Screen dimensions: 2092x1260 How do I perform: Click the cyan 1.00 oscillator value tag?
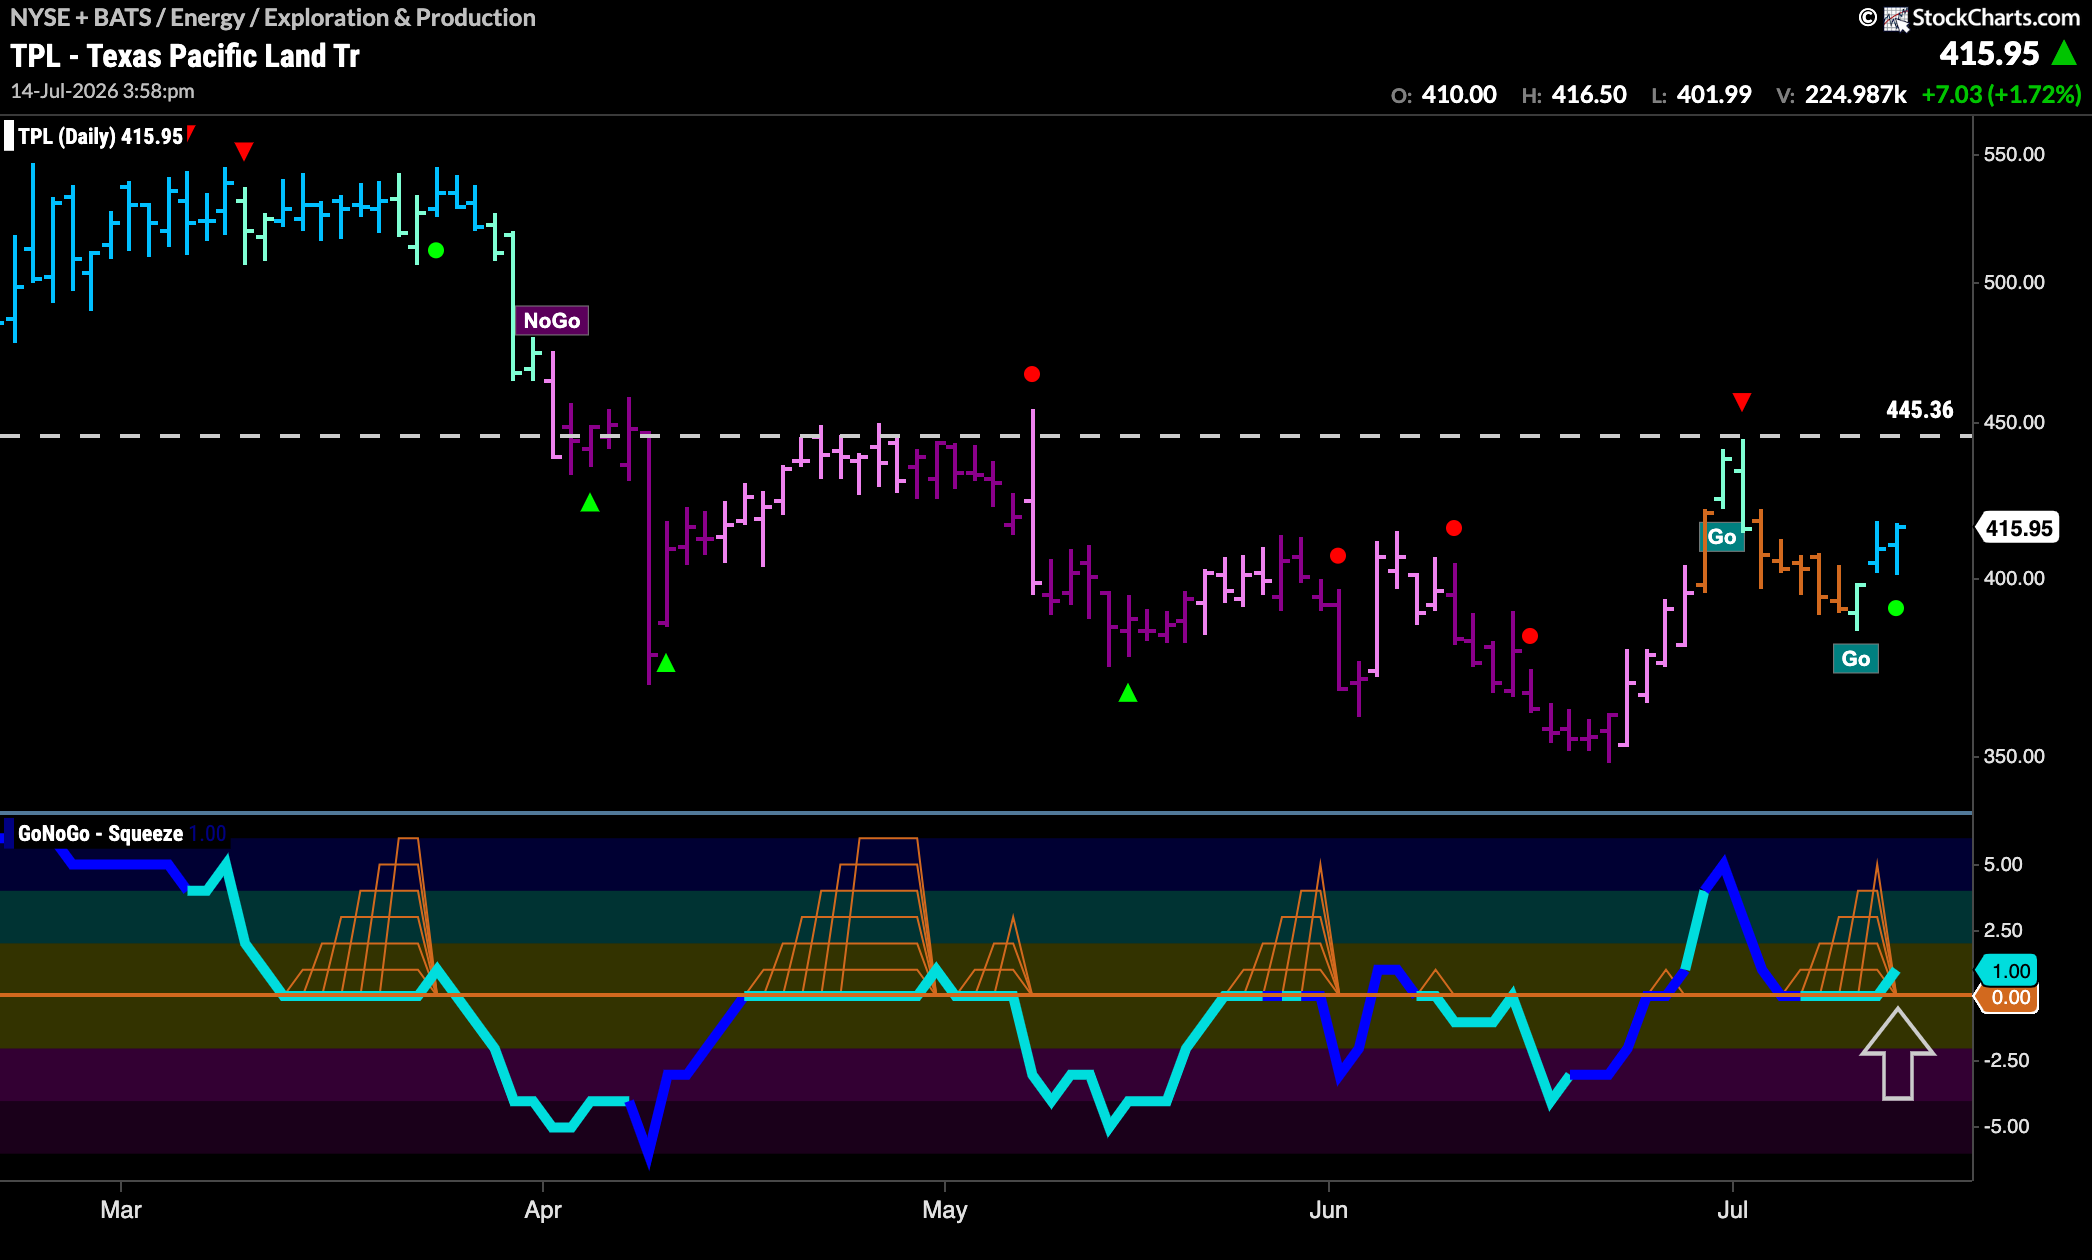tap(2008, 971)
